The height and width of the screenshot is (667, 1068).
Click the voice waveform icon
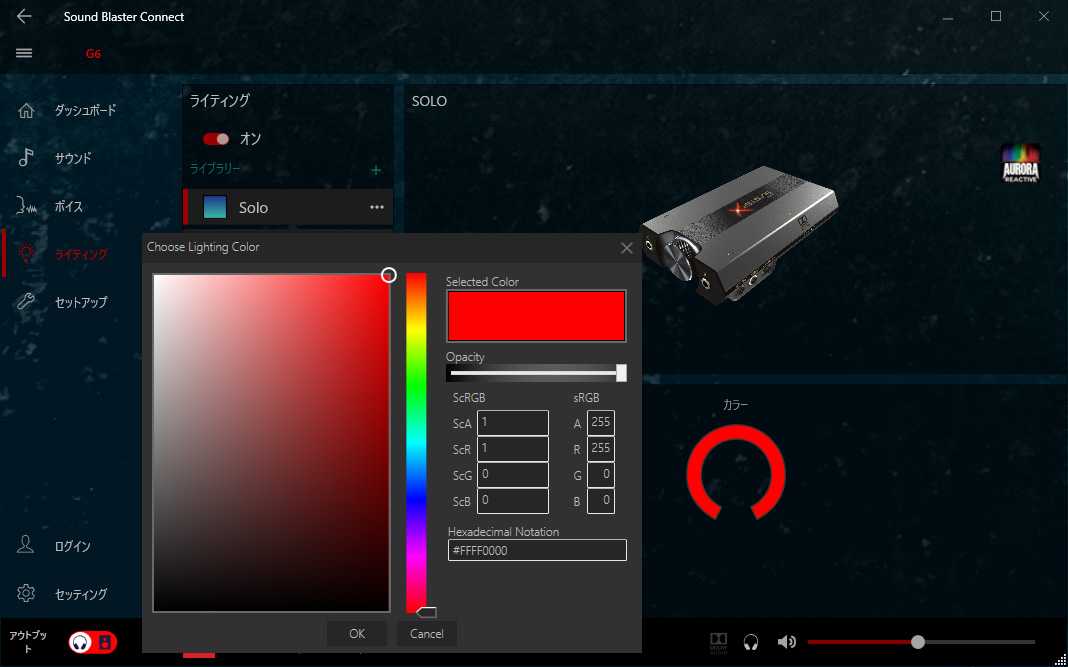pos(26,206)
